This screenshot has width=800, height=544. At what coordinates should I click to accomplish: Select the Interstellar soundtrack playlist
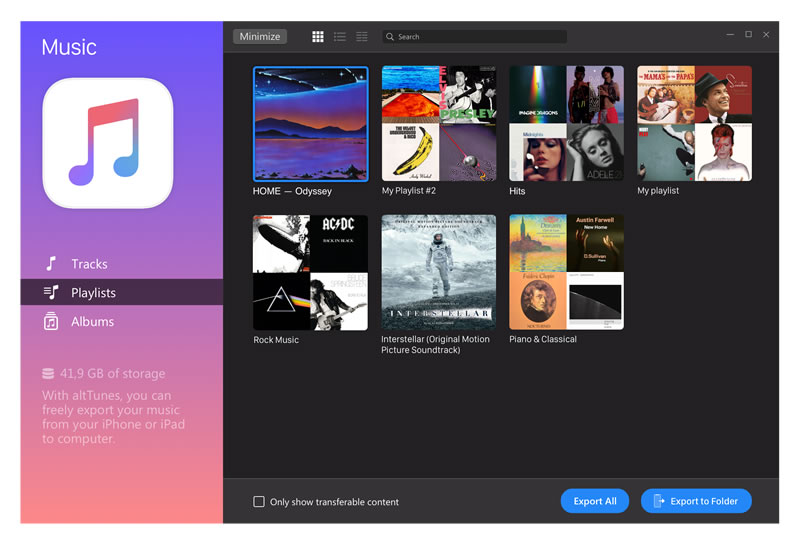tap(439, 273)
